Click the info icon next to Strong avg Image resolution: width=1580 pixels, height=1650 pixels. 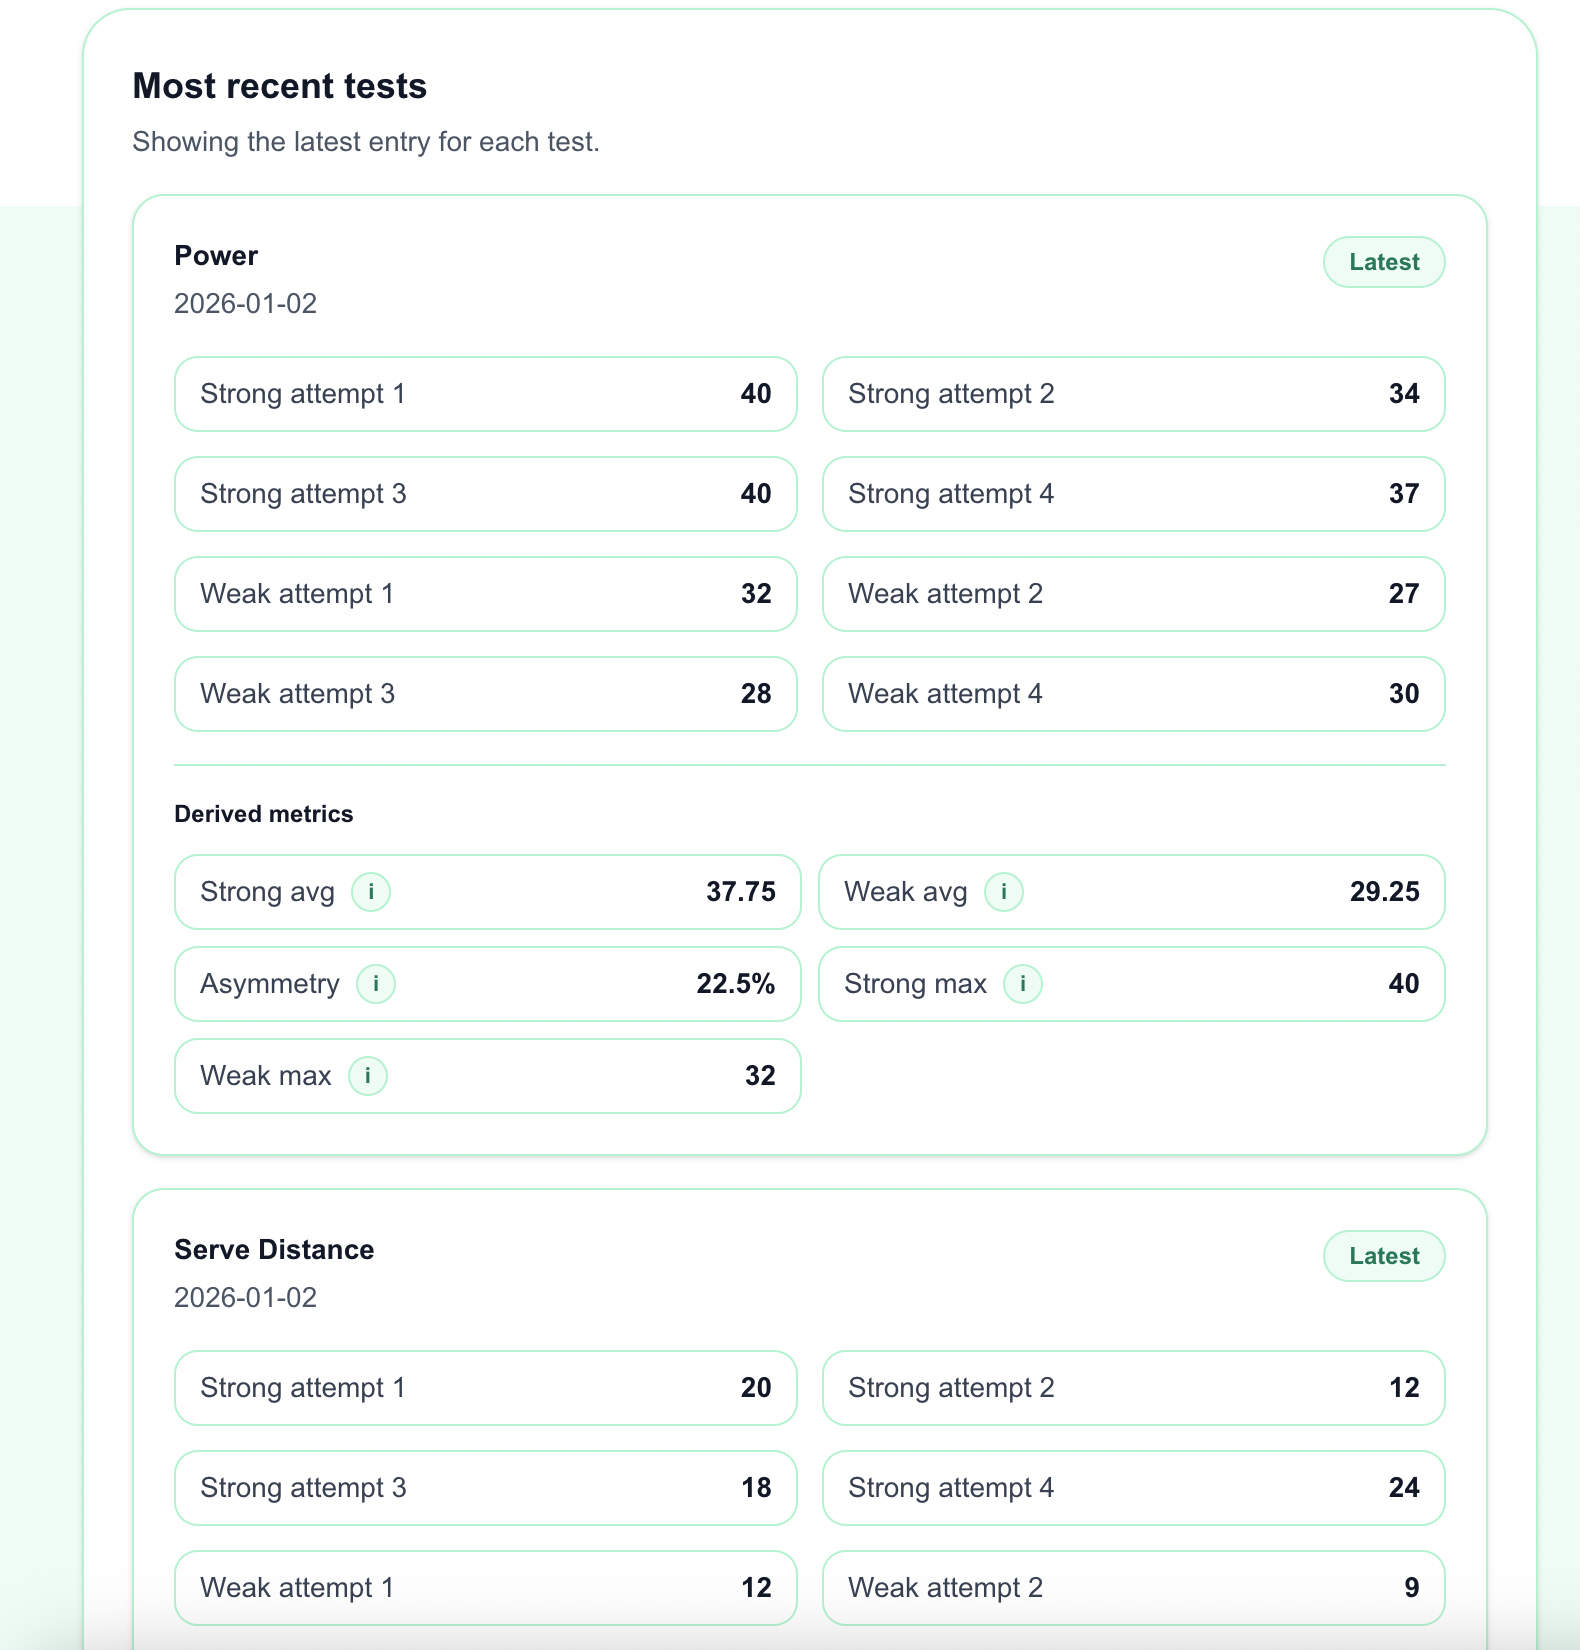(x=371, y=892)
